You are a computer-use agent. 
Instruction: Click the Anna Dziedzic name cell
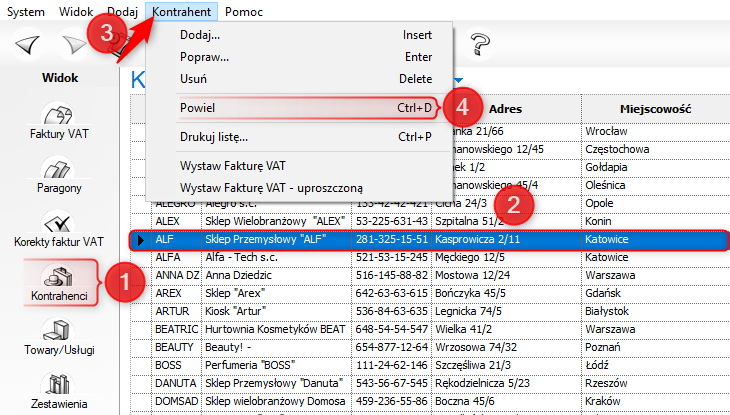pyautogui.click(x=276, y=275)
